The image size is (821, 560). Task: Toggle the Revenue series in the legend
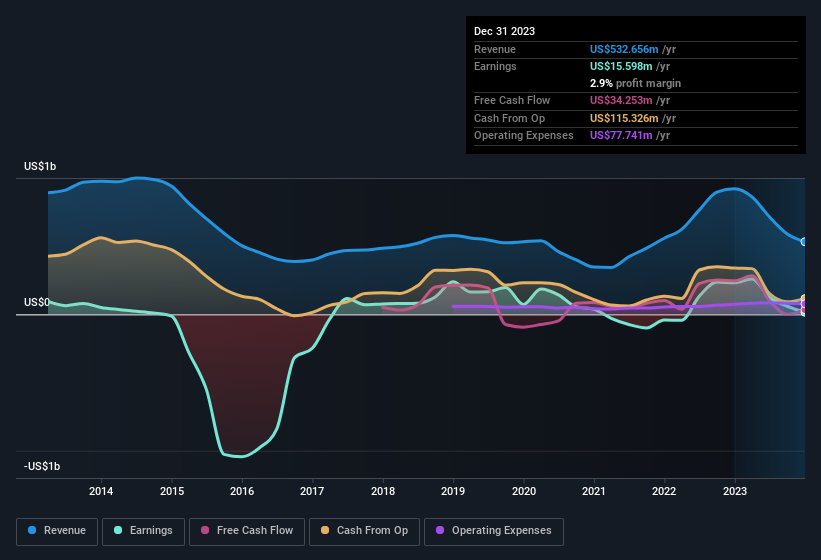coord(57,531)
